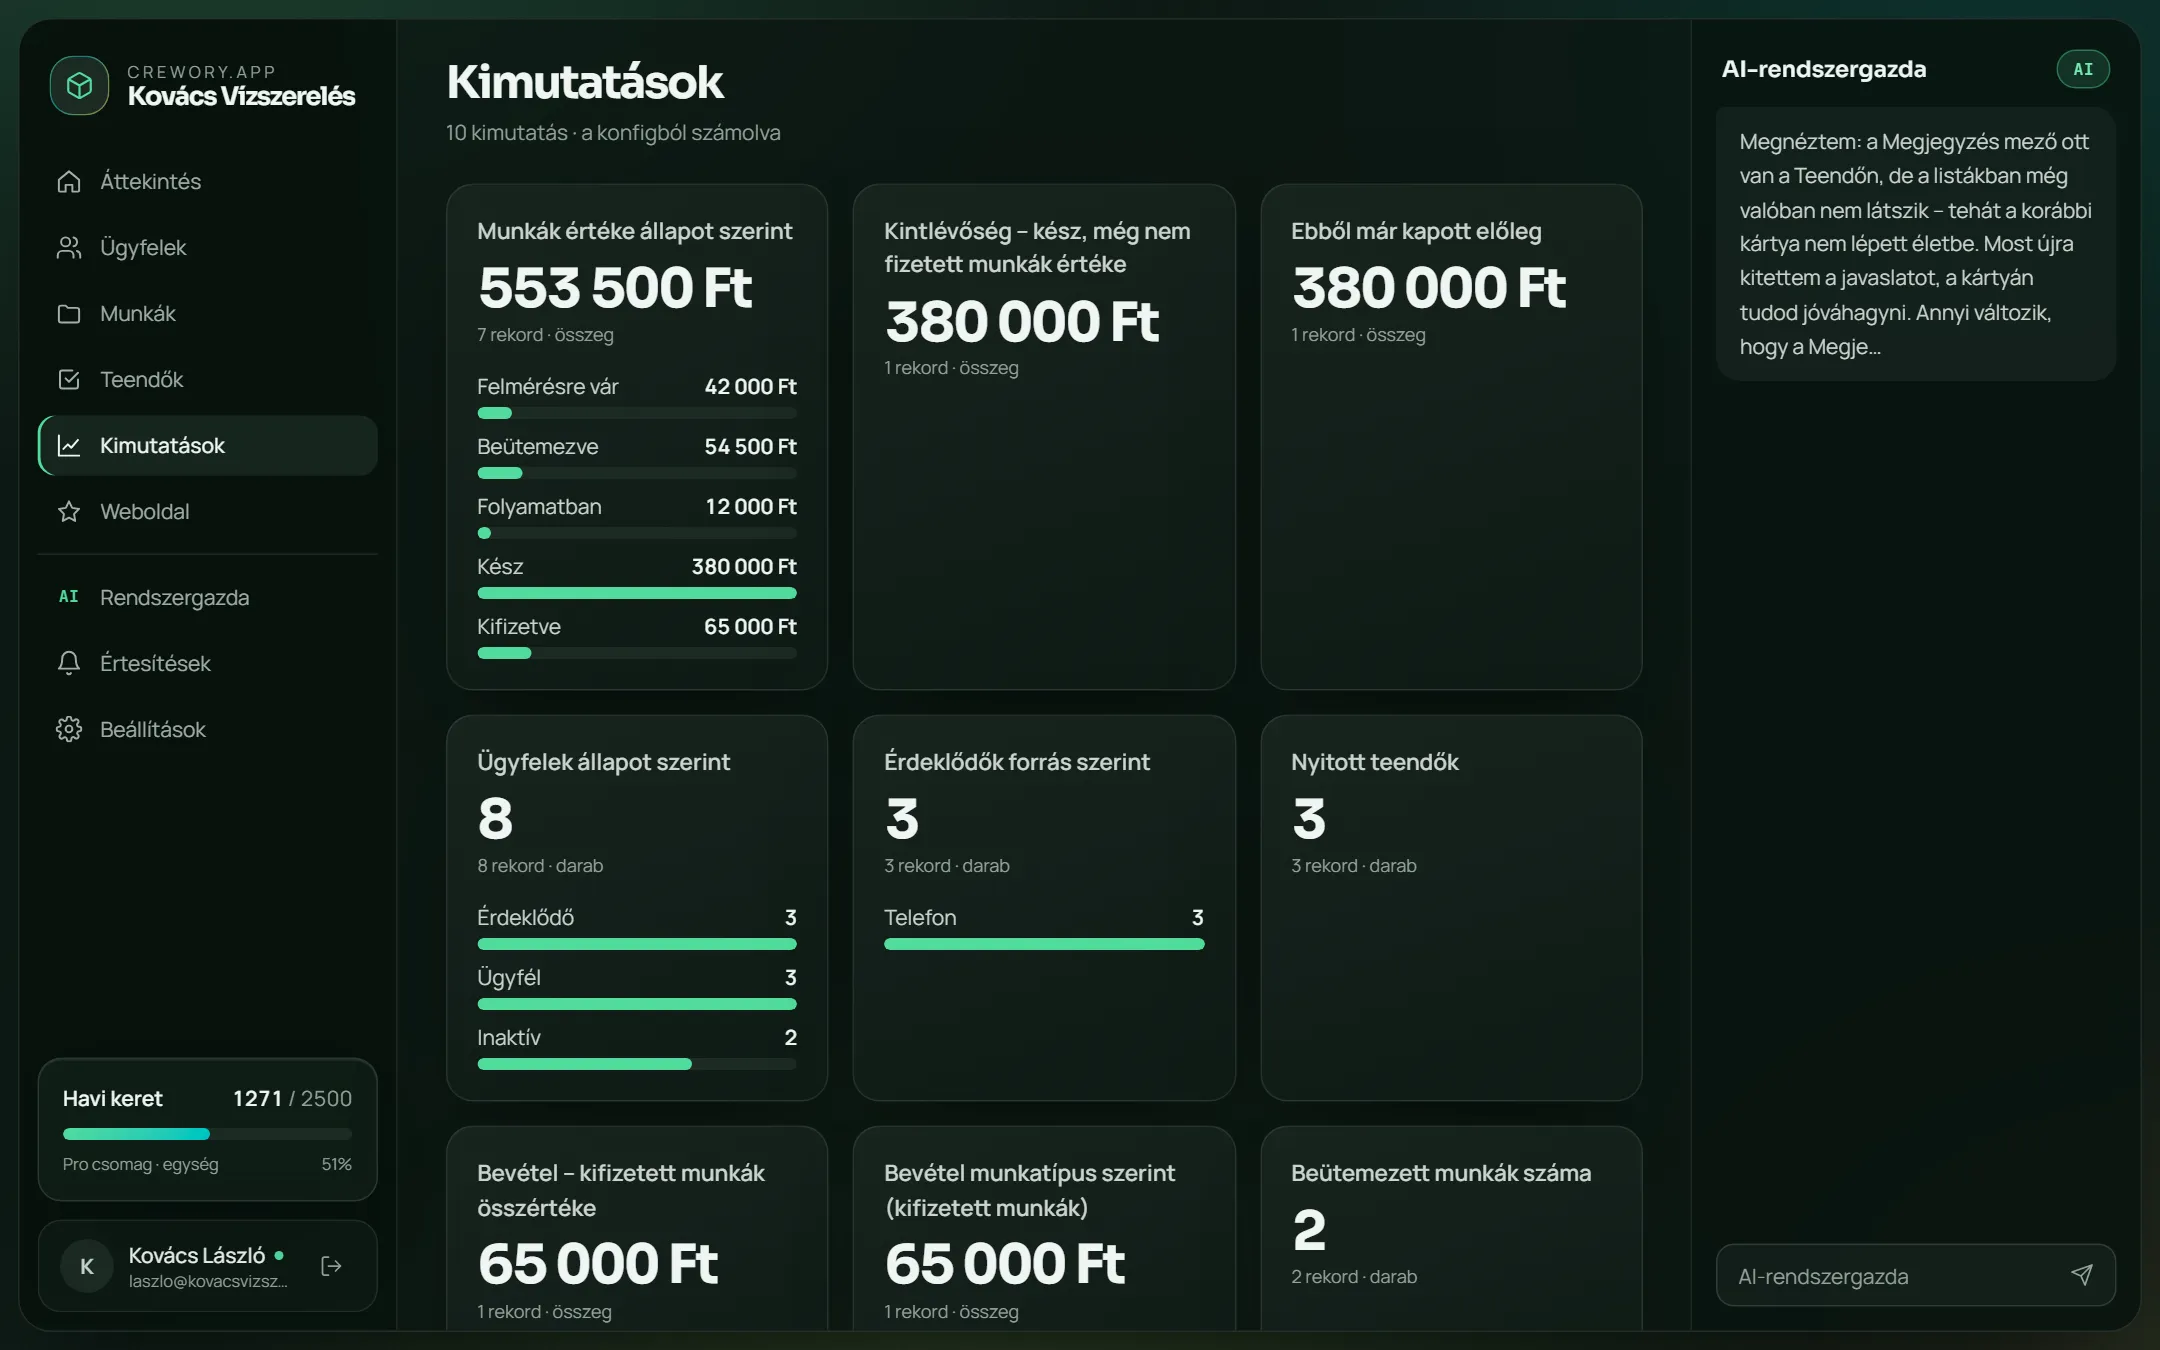
Task: Click the Weboldal star icon
Action: click(x=69, y=511)
